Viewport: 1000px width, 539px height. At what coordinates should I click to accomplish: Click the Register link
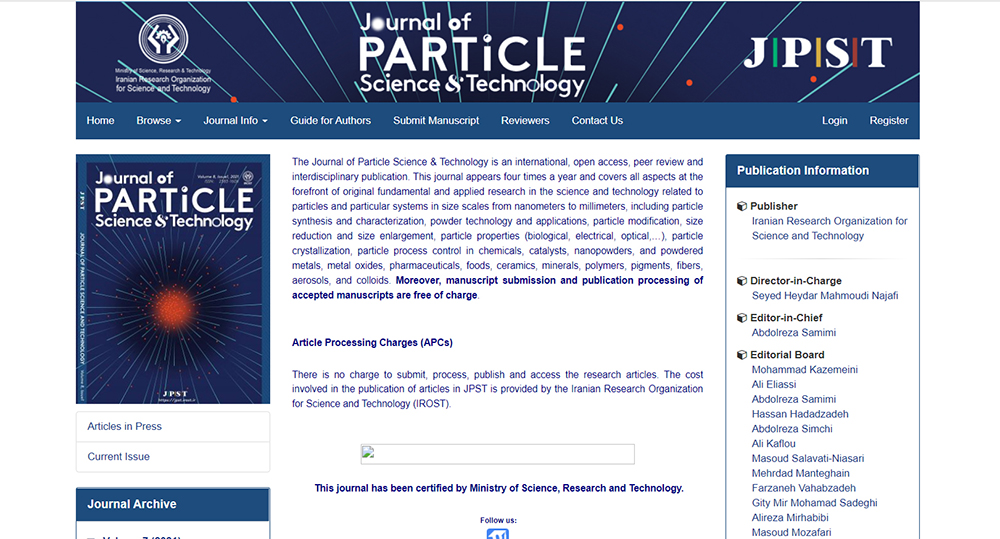888,121
